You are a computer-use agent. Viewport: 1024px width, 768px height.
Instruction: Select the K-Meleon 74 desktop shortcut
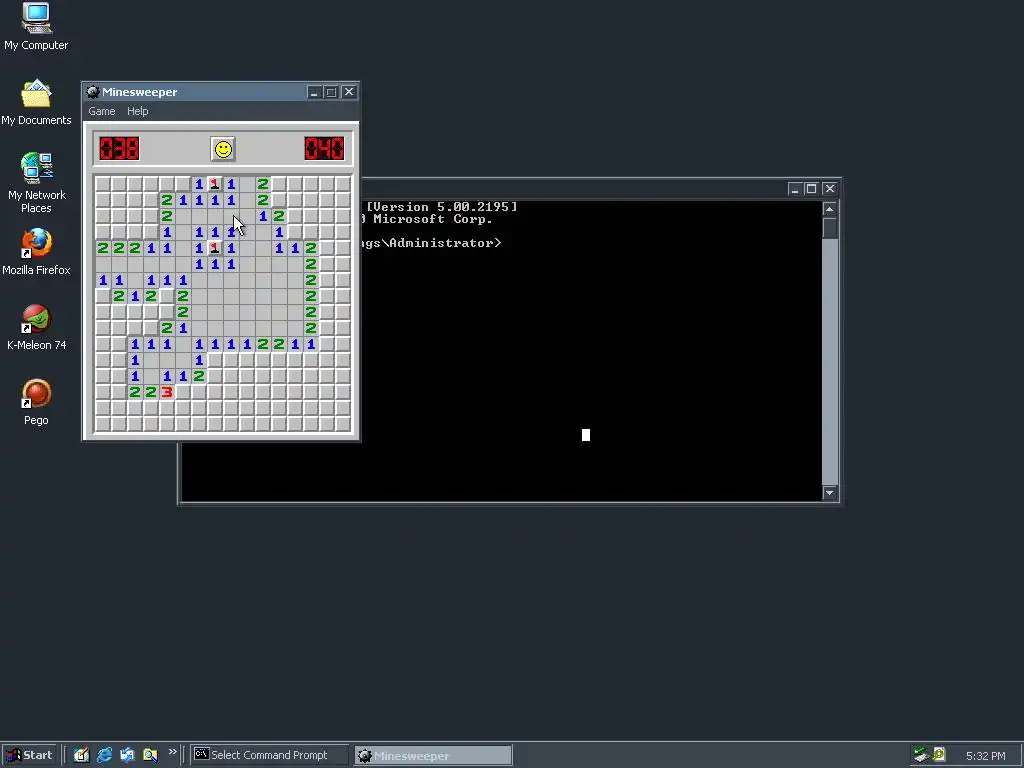36,327
